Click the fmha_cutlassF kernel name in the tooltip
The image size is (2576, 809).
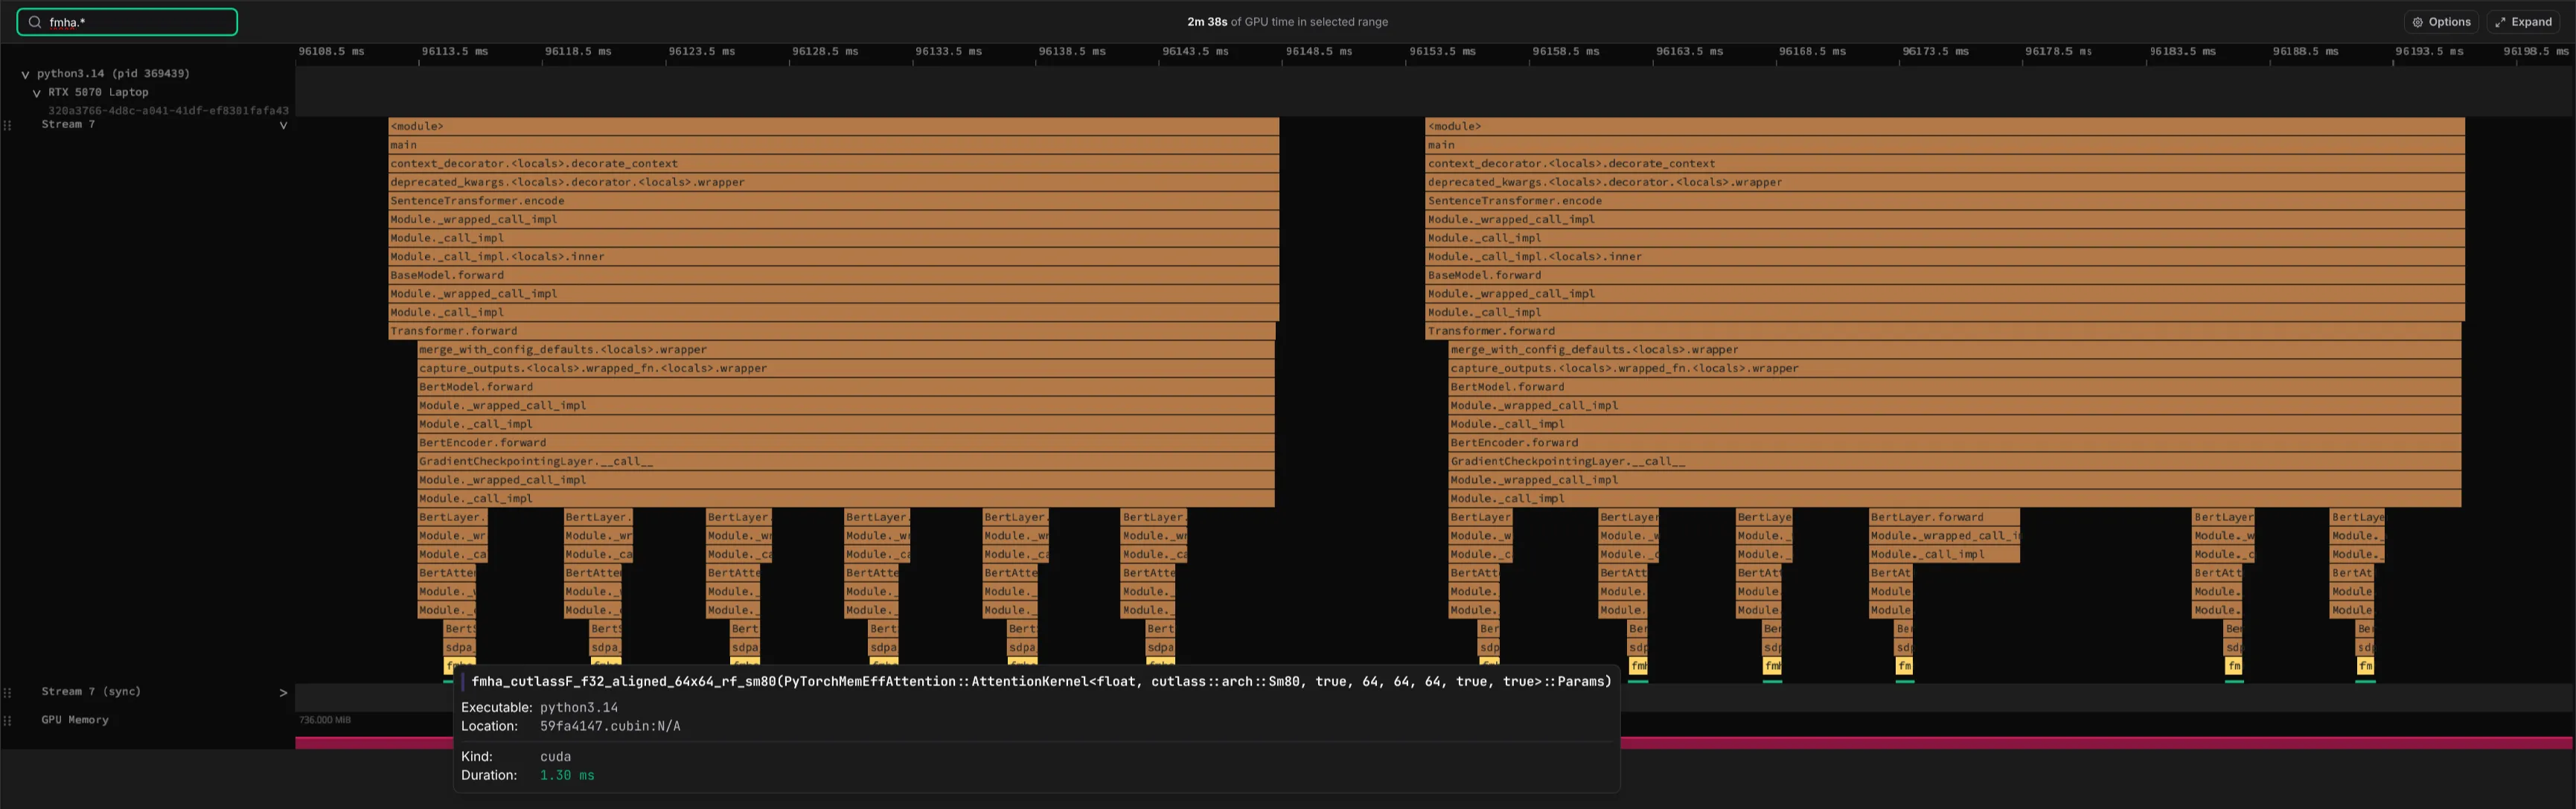coord(1041,681)
